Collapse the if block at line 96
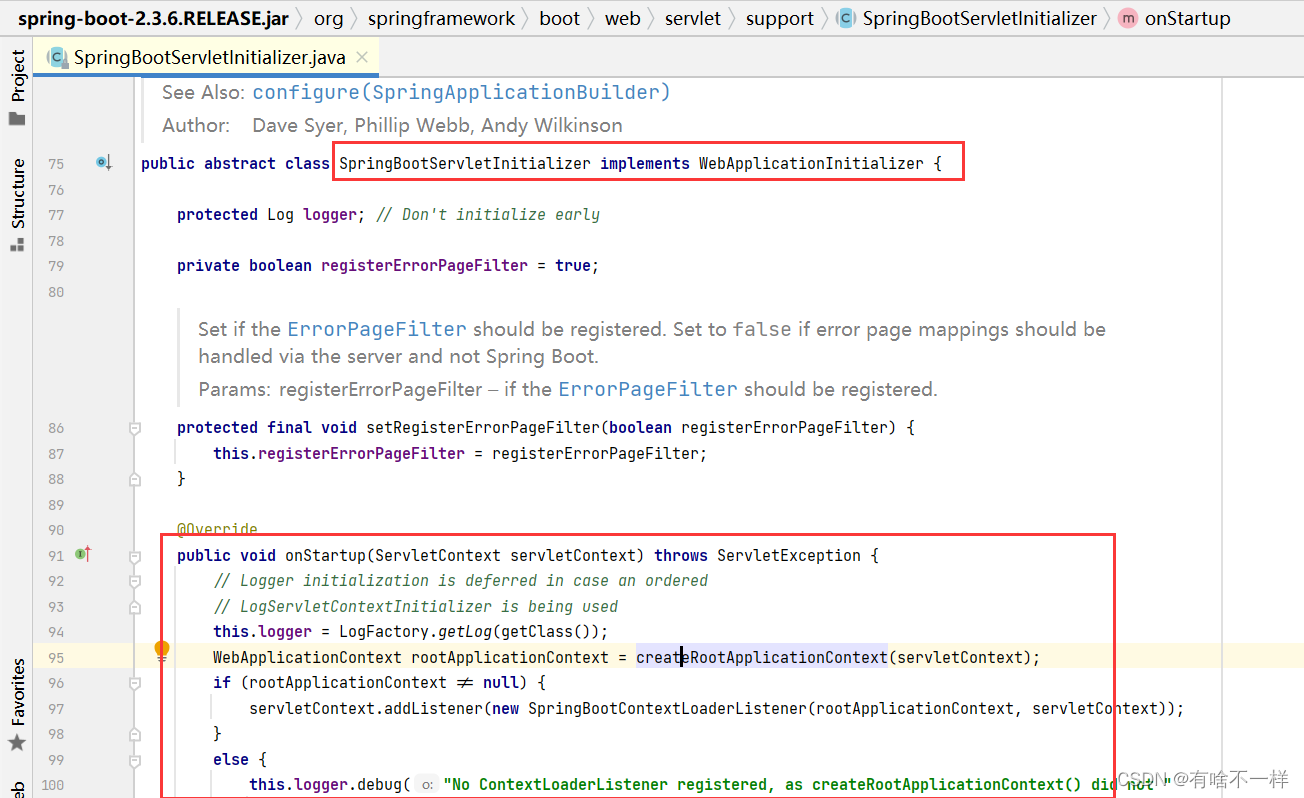The height and width of the screenshot is (798, 1304). pos(134,682)
